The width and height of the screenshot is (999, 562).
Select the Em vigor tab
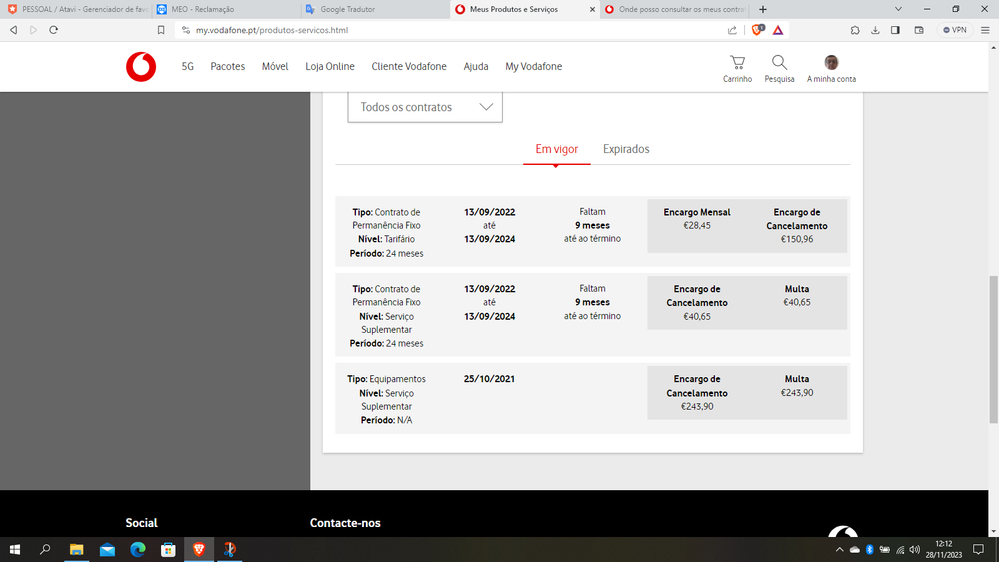pos(557,149)
